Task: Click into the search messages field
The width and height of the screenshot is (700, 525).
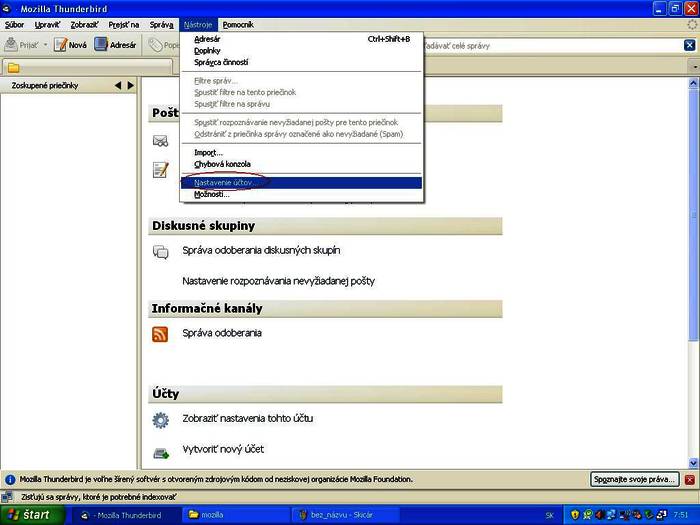Action: (x=553, y=46)
